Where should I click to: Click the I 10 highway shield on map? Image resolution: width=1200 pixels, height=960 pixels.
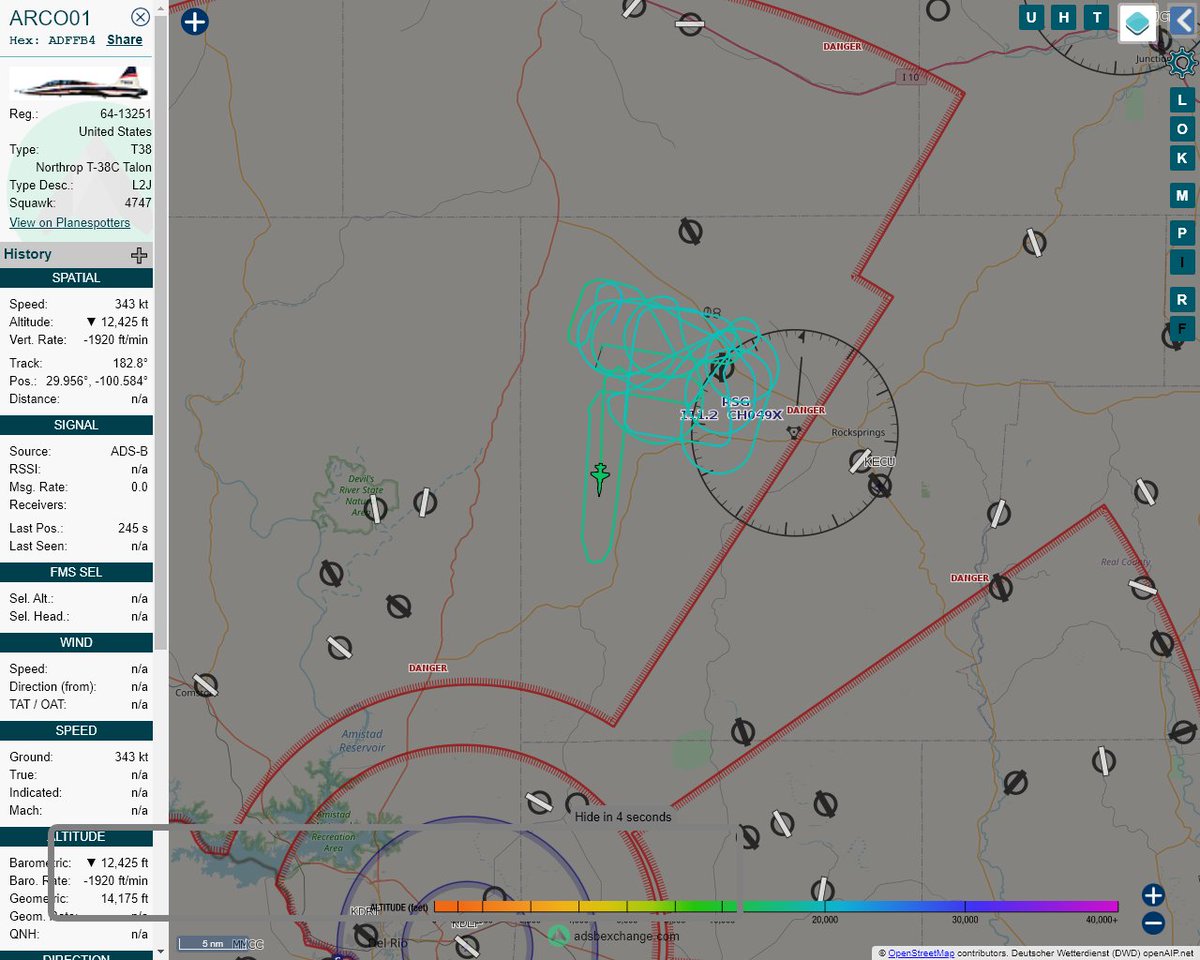point(909,77)
